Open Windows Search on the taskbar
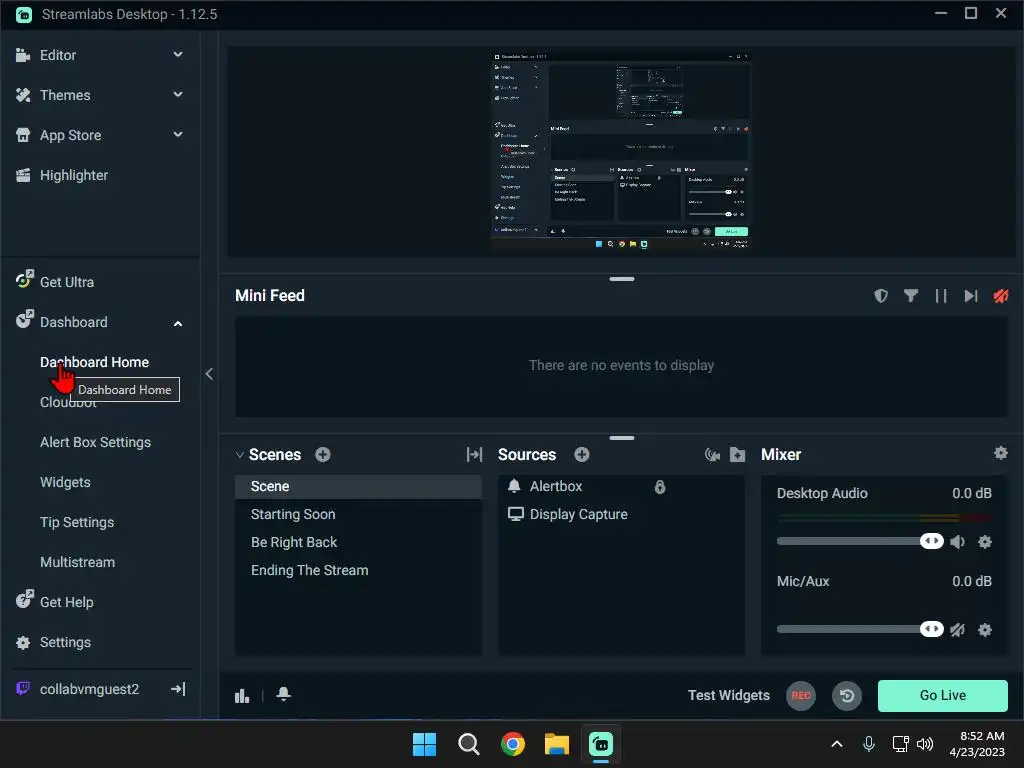The image size is (1024, 768). (x=468, y=744)
